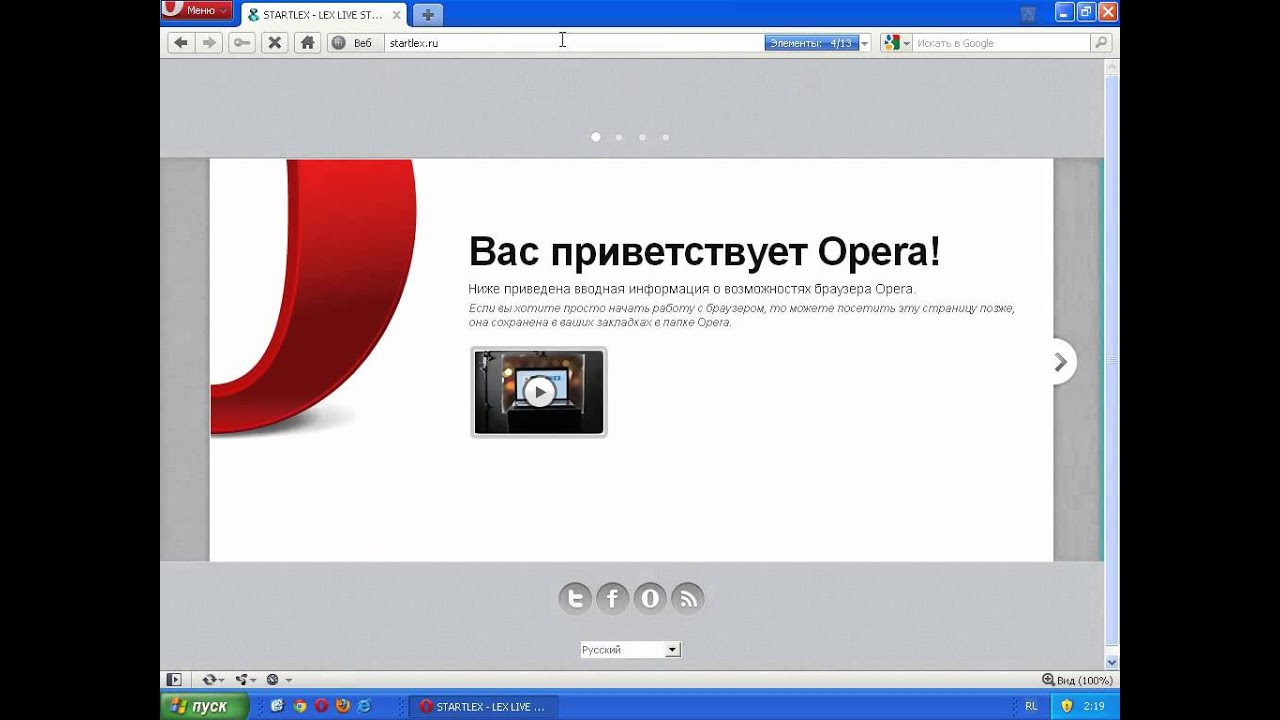Open the Opera Link sync menu
The image size is (1280, 720).
pos(213,680)
